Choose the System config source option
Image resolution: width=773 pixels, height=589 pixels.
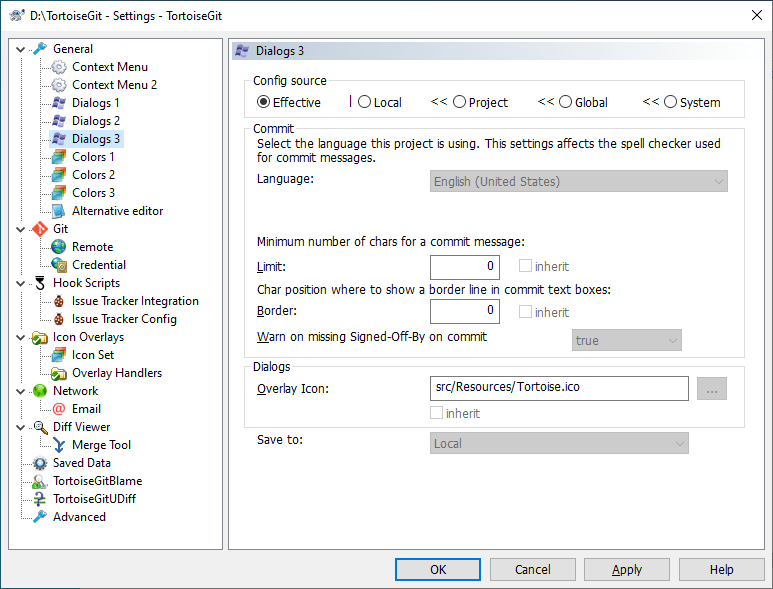[x=671, y=102]
